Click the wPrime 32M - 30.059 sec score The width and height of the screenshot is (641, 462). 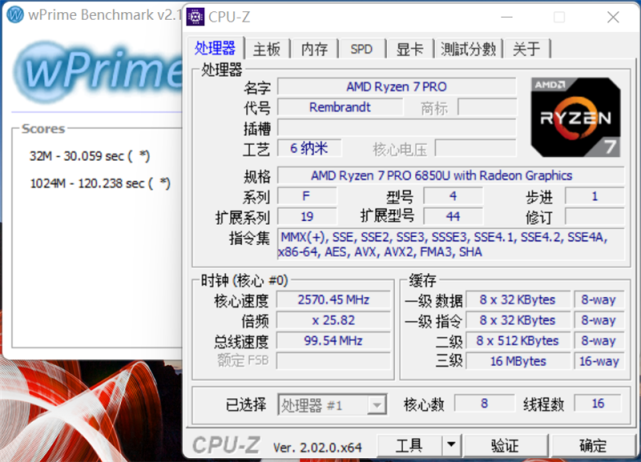click(x=90, y=156)
